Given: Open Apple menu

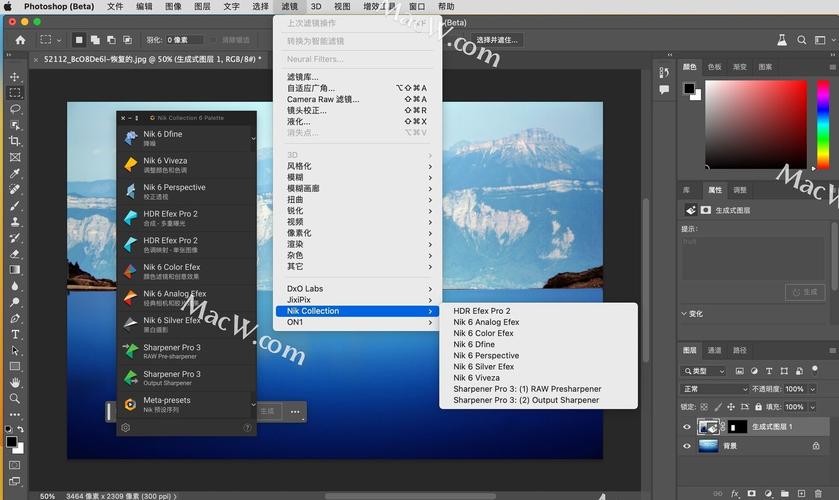Looking at the screenshot, I should [7, 6].
